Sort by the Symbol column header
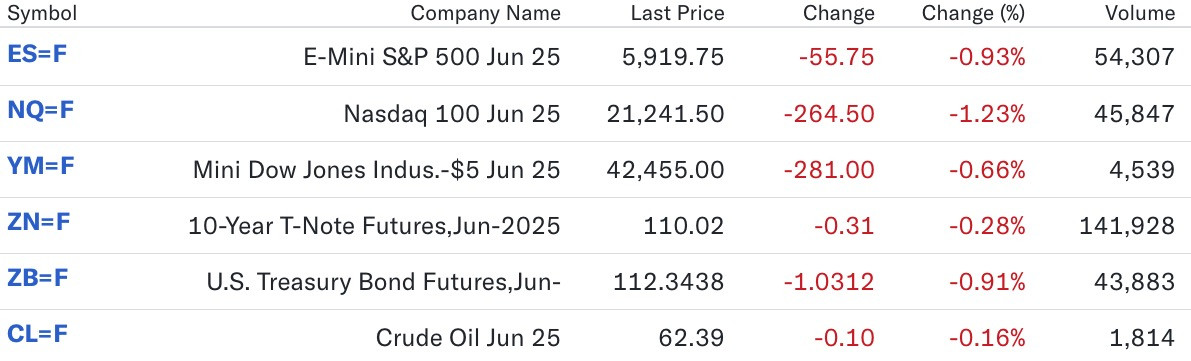Screen dimensions: 1191x361 click(x=42, y=13)
